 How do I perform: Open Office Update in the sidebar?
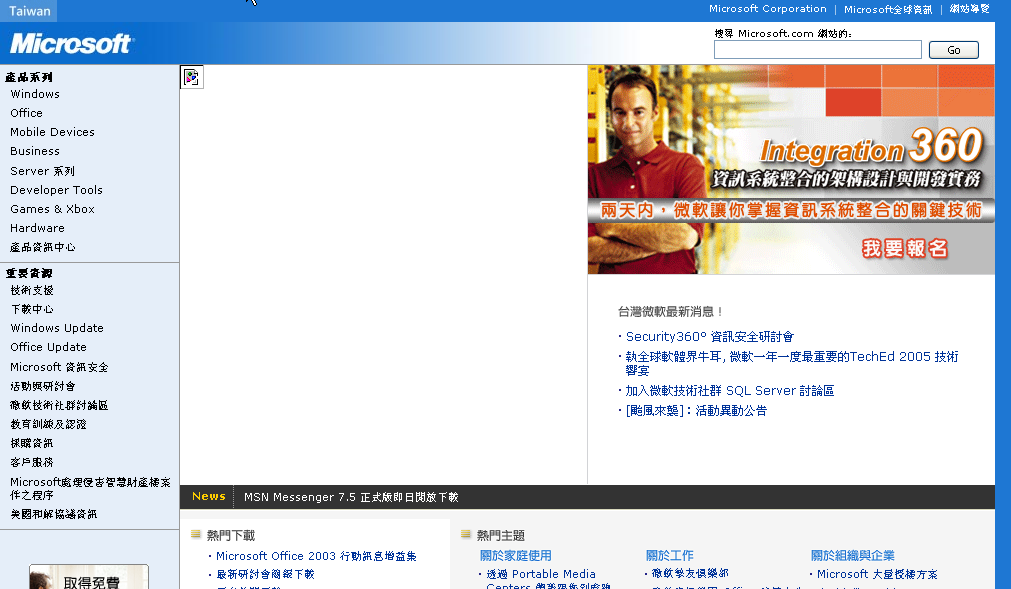pos(48,347)
